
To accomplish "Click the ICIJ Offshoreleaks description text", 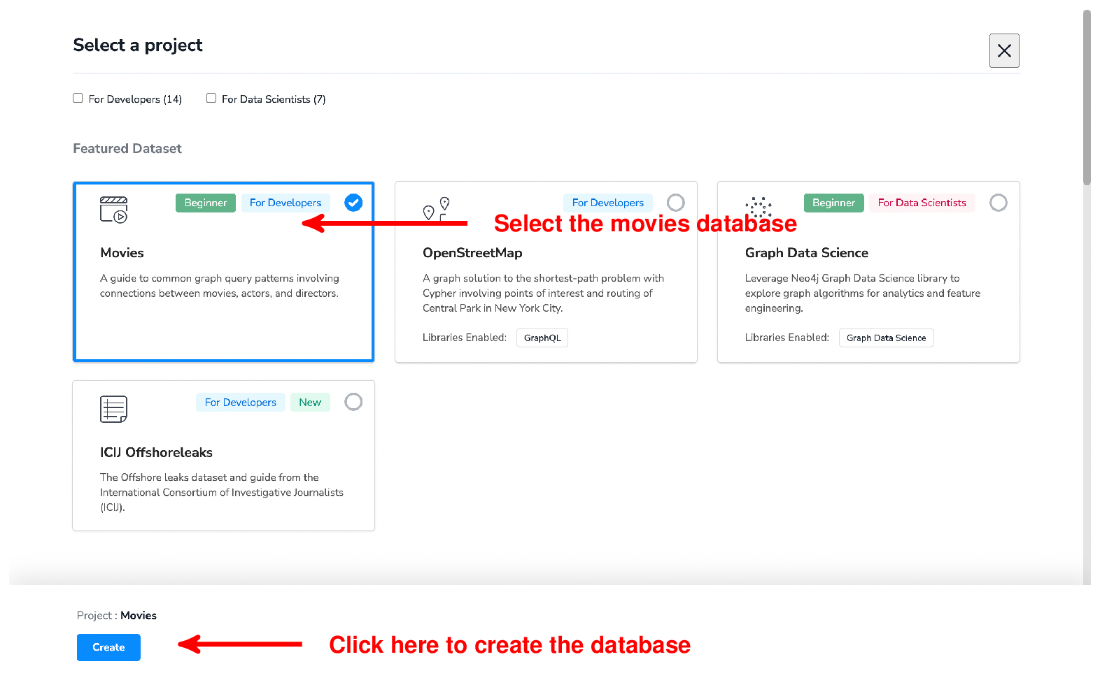I will pyautogui.click(x=222, y=493).
